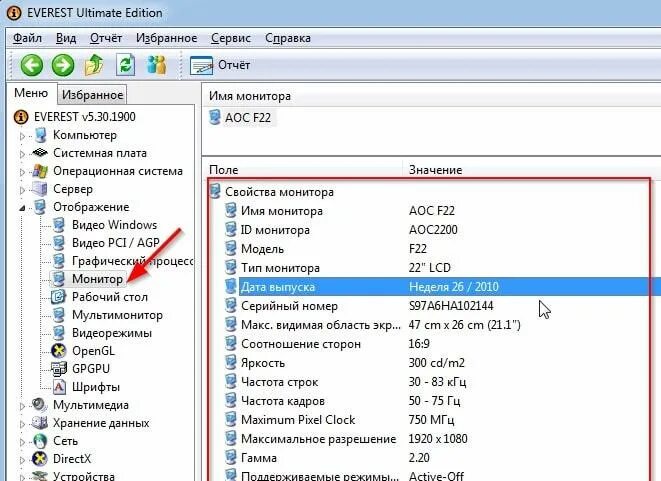661x481 pixels.
Task: Click the Хранение данных storage icon
Action: pos(40,422)
